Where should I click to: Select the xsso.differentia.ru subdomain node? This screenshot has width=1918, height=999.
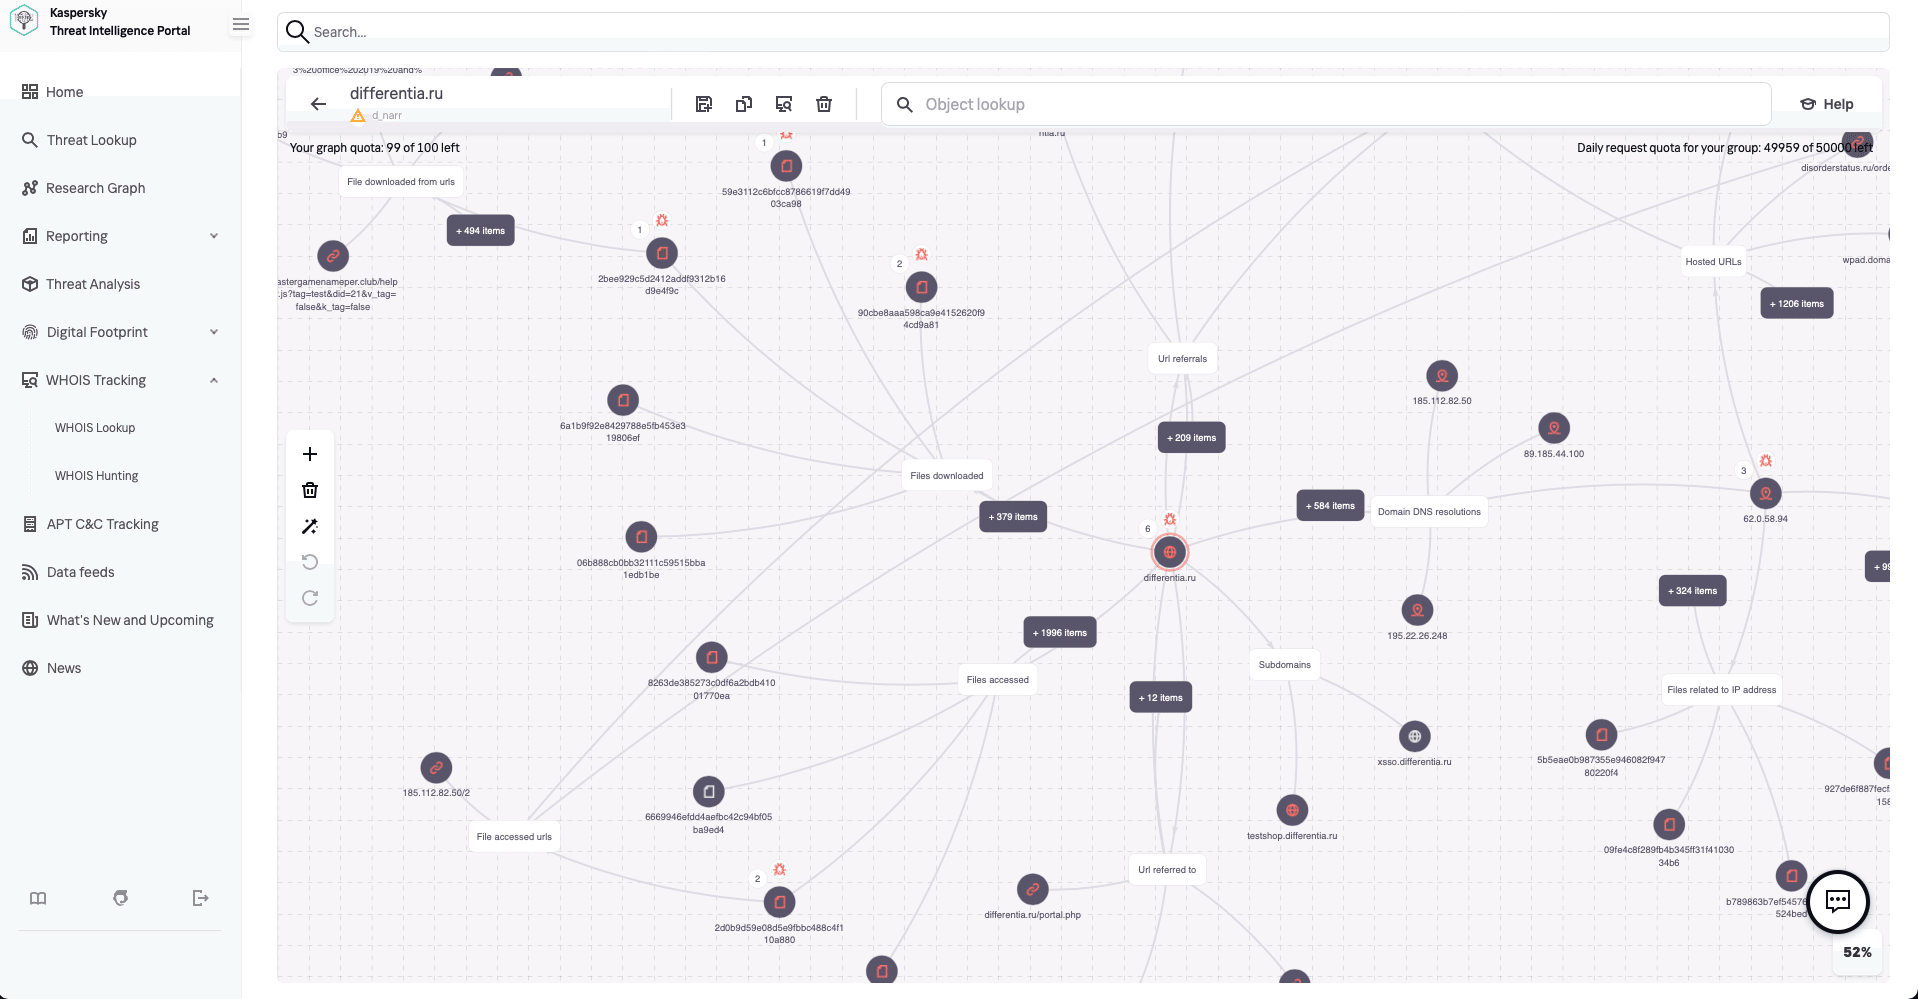[1414, 737]
